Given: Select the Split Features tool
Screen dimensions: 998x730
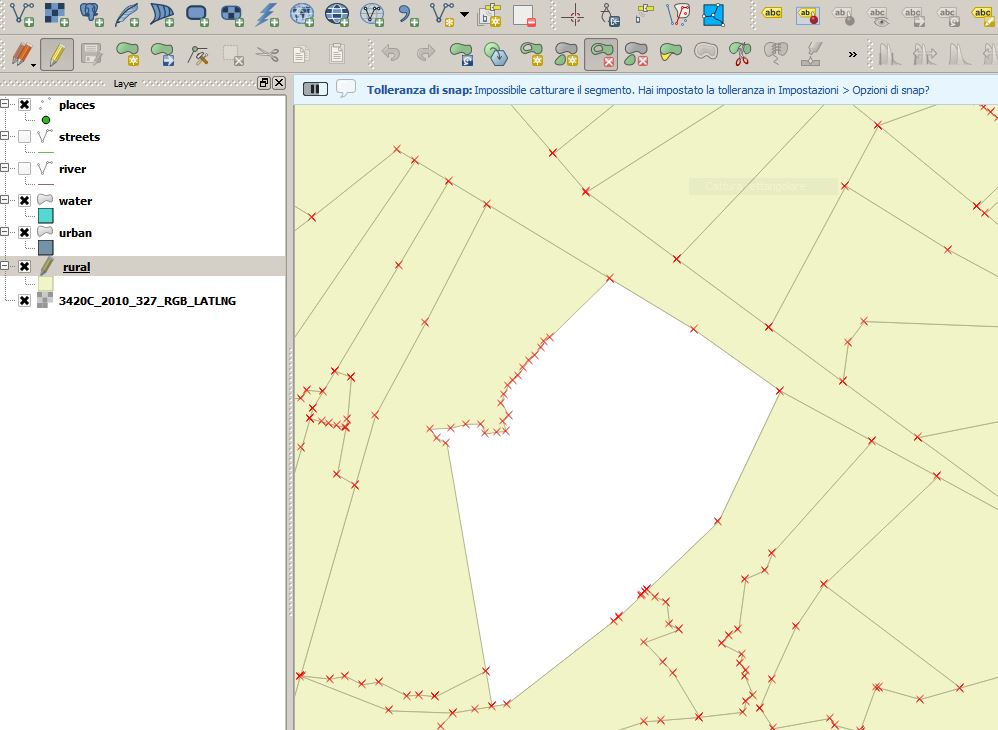Looking at the screenshot, I should [x=740, y=54].
